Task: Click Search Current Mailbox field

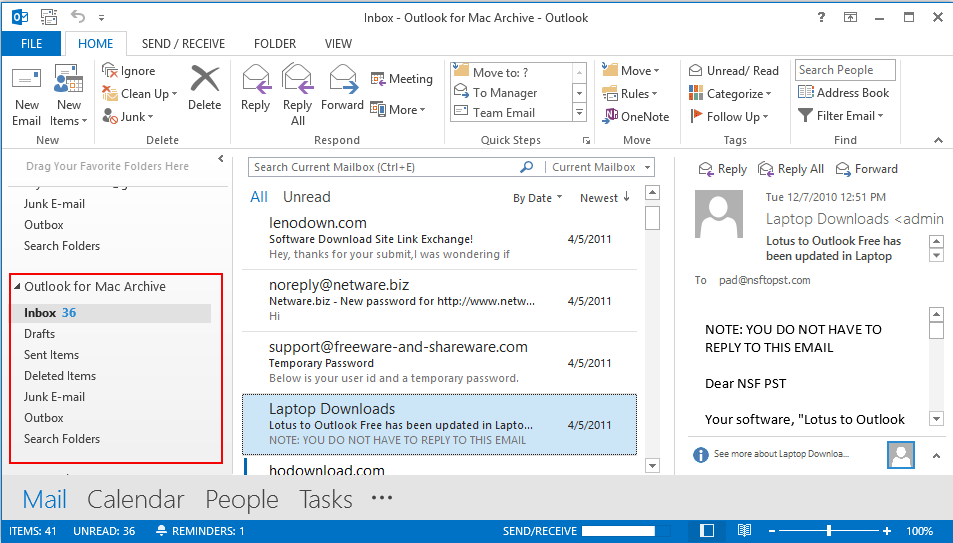Action: [382, 167]
